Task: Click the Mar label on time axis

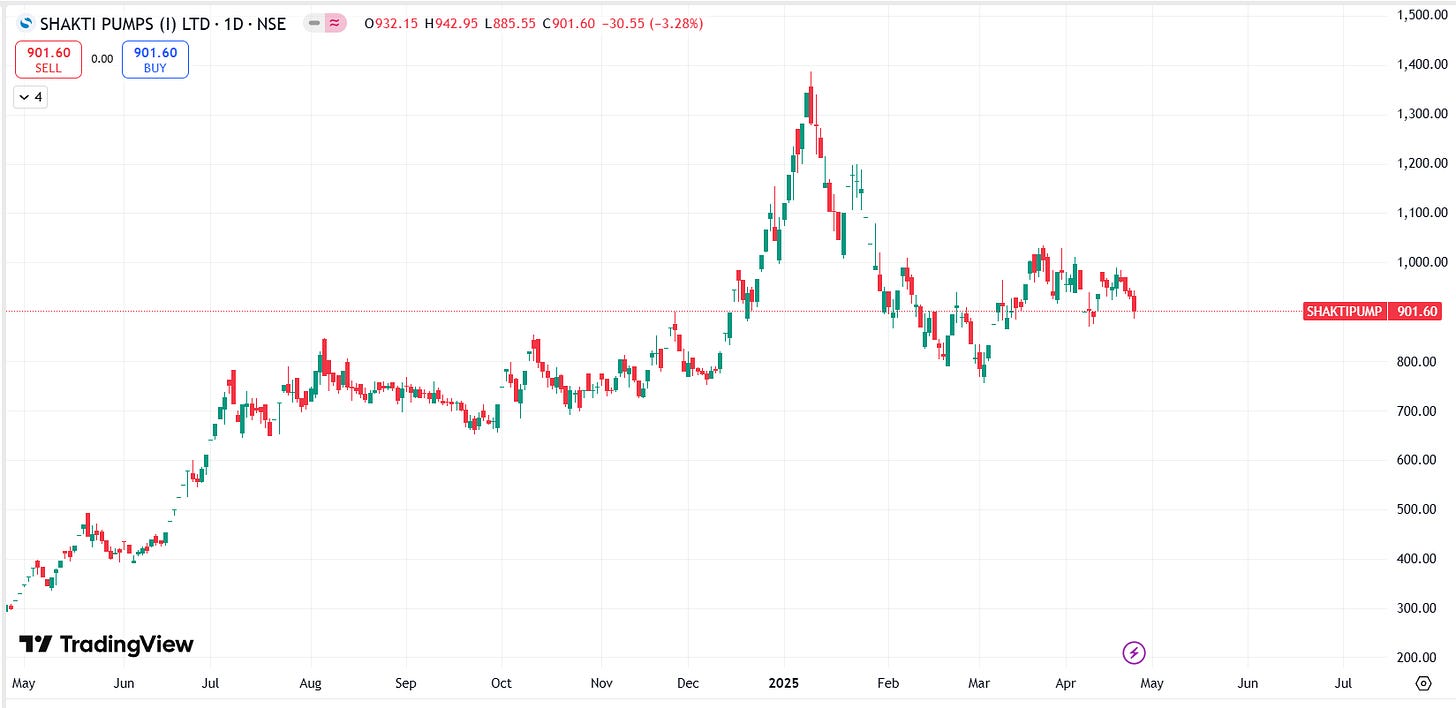Action: [x=979, y=684]
